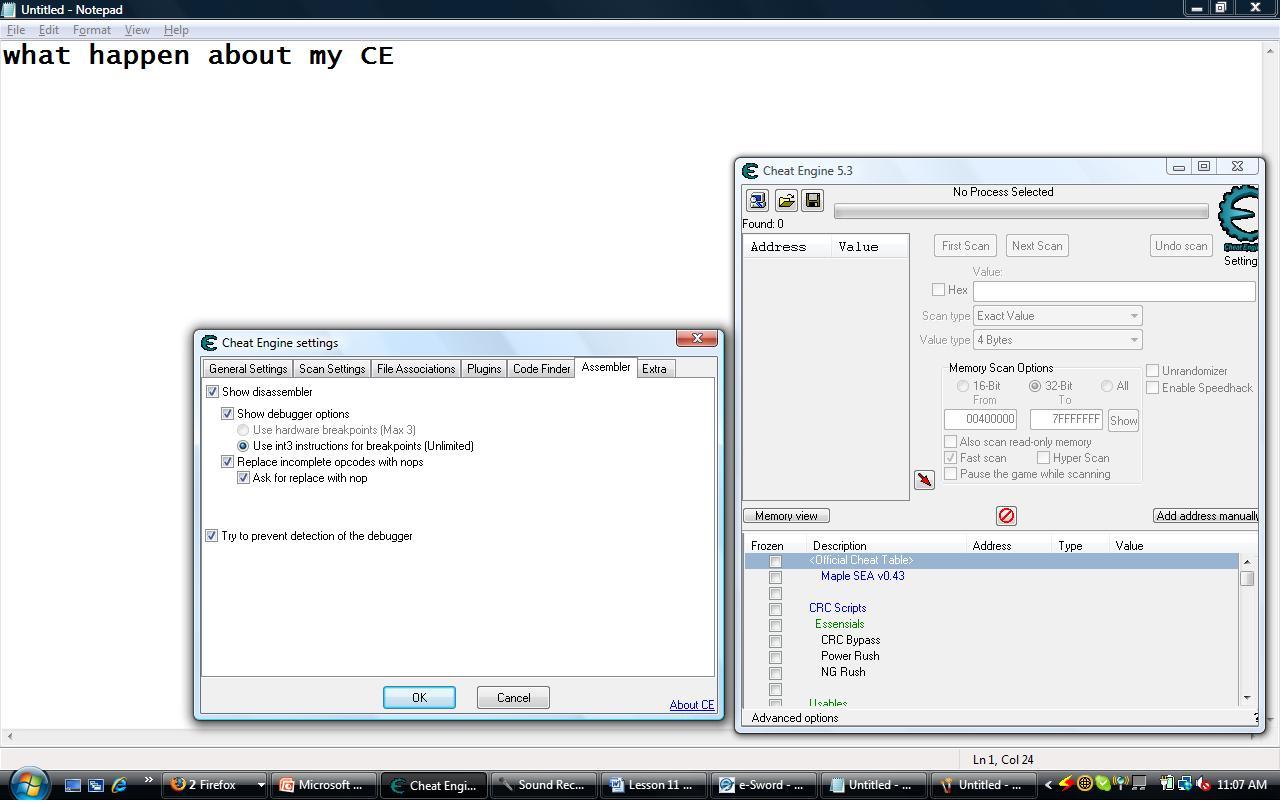Image resolution: width=1280 pixels, height=803 pixels.
Task: Launch Internet Explorer from quick launch
Action: coord(119,785)
